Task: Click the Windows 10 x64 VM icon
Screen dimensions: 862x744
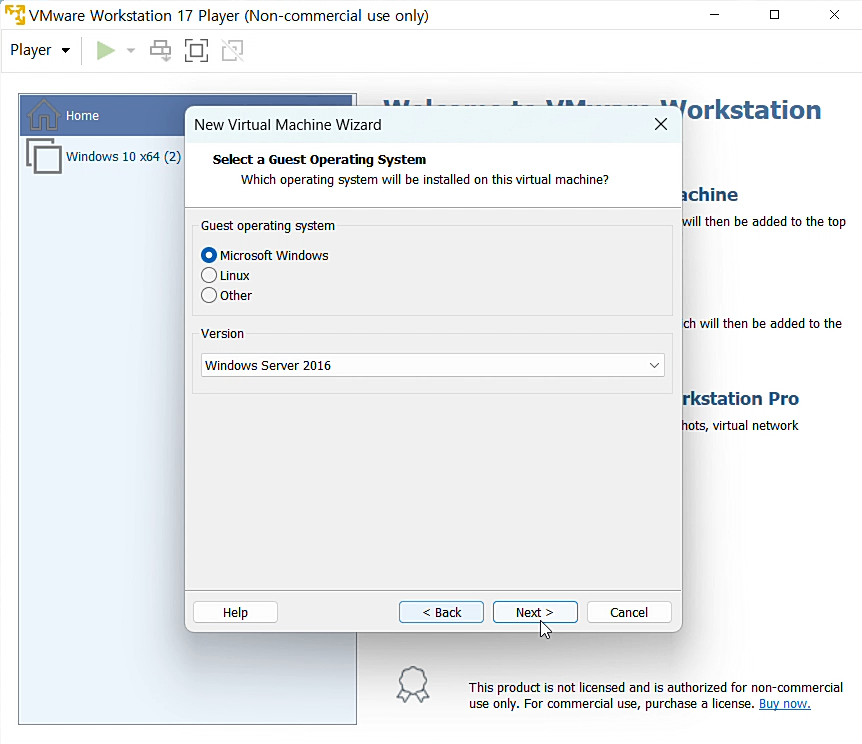Action: [44, 156]
